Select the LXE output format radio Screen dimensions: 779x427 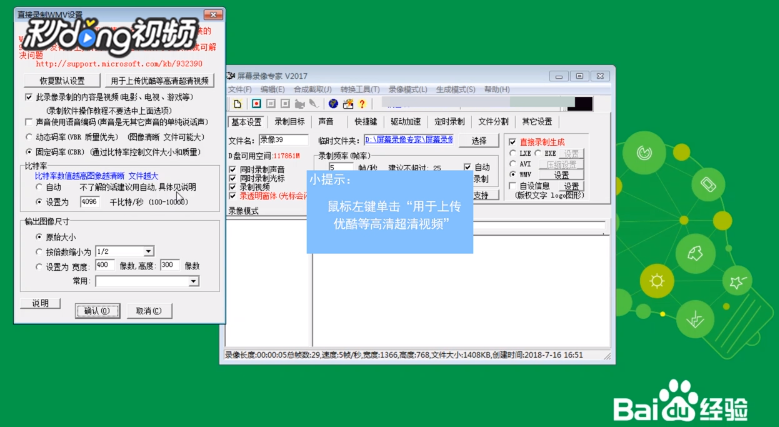(x=513, y=153)
